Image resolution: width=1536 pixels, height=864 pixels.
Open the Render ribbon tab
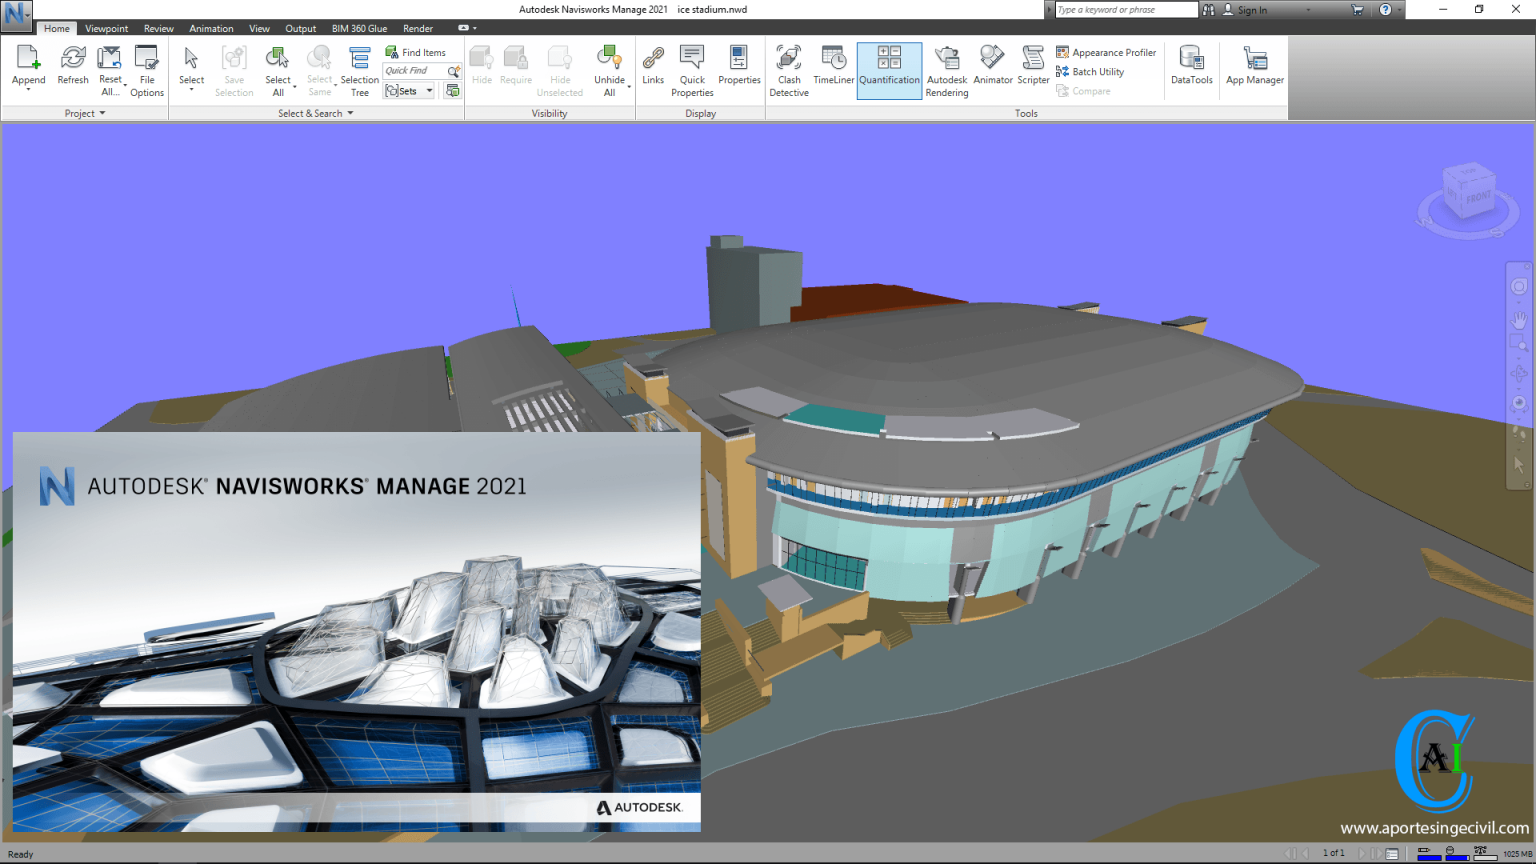click(x=418, y=28)
